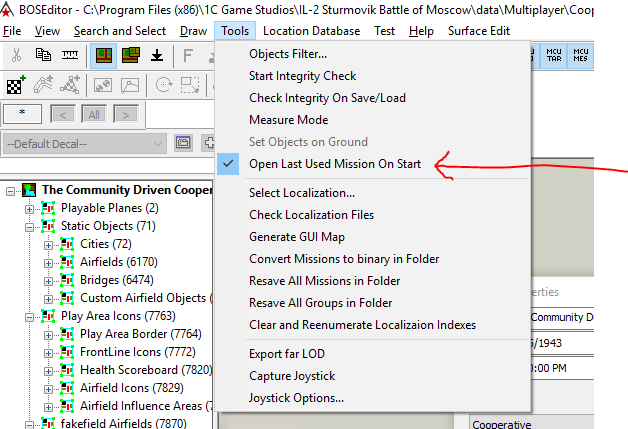The image size is (628, 429).
Task: Click the group icon beside FrontLine Icons
Action: point(67,352)
